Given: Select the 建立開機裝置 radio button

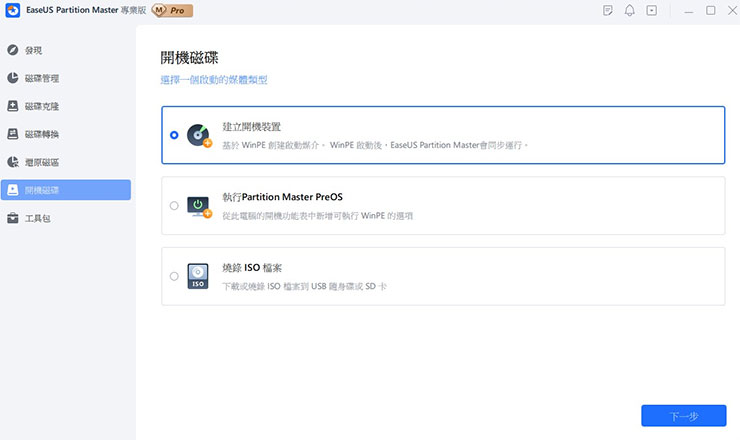Looking at the screenshot, I should pos(174,135).
